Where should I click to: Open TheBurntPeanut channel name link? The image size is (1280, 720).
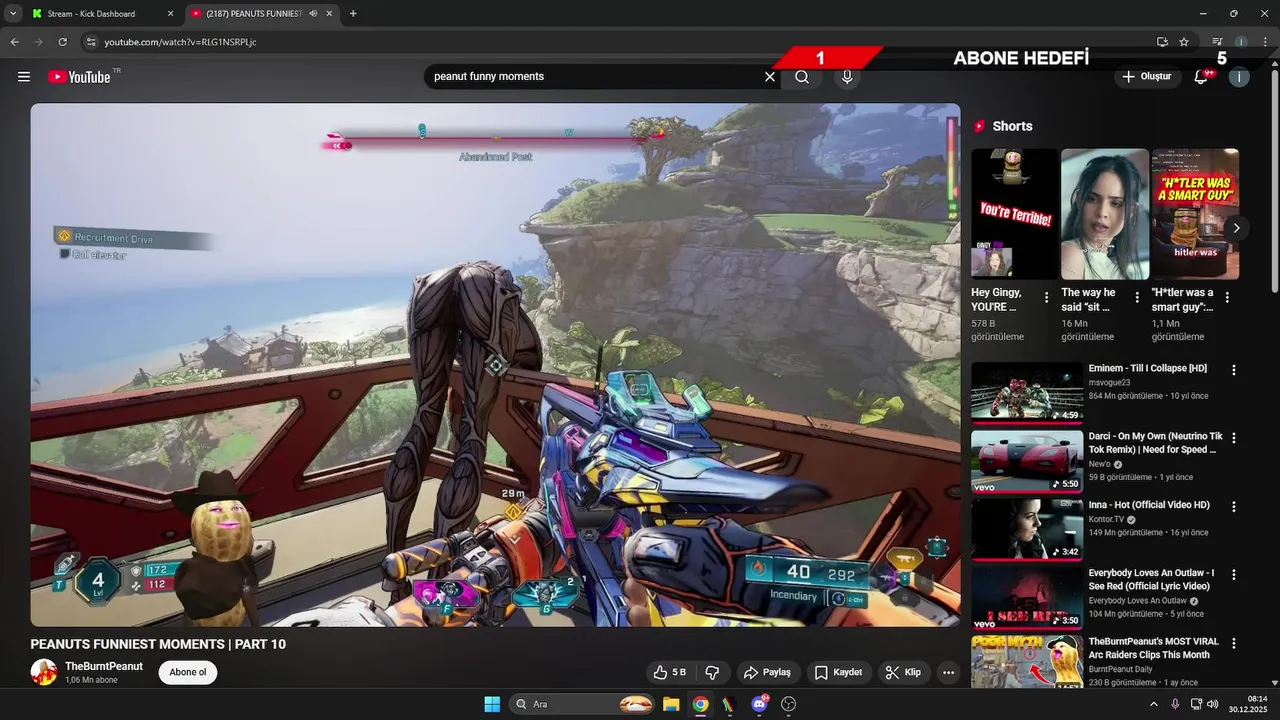(104, 666)
